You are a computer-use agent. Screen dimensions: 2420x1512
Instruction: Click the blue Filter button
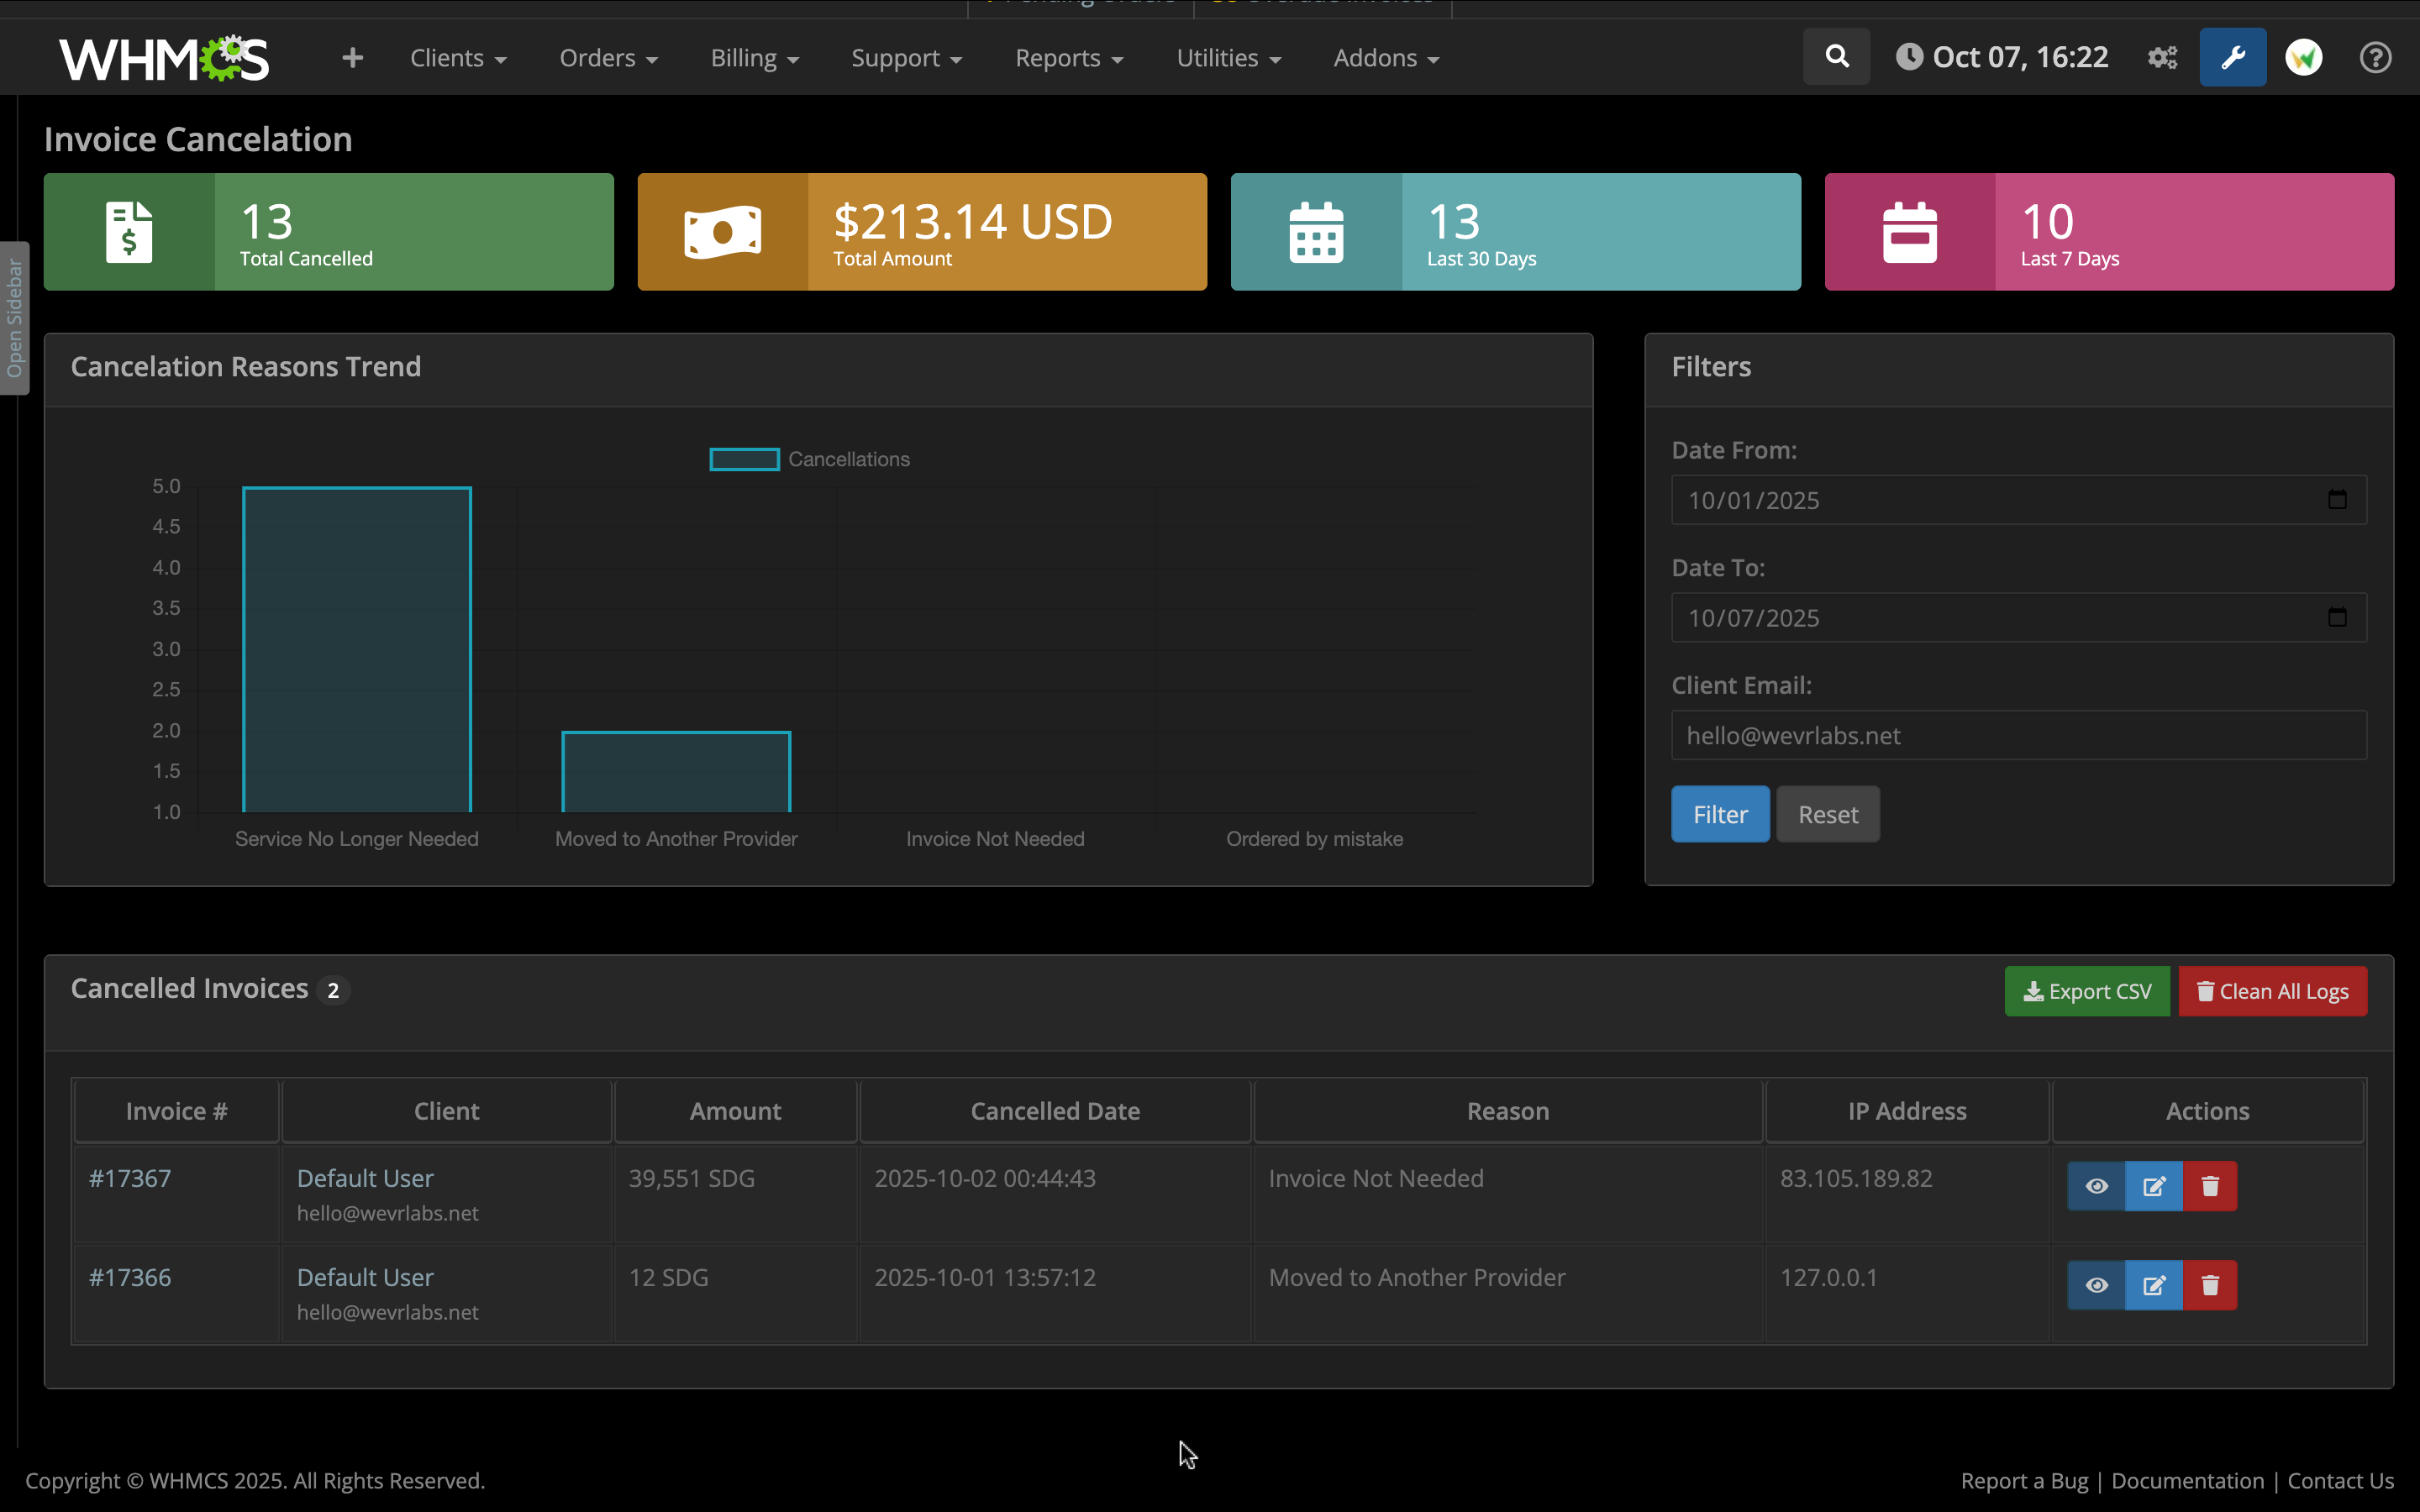tap(1719, 814)
